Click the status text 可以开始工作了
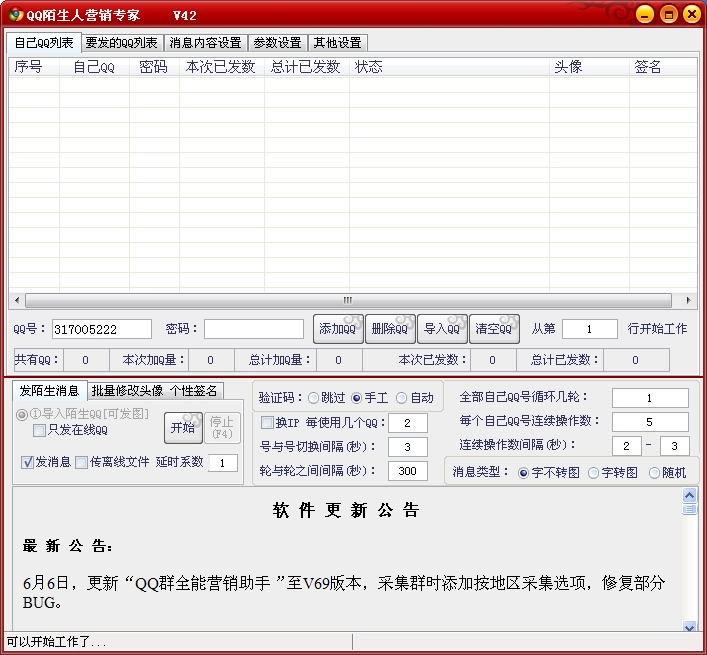Screen dimensions: 707x655 56,642
